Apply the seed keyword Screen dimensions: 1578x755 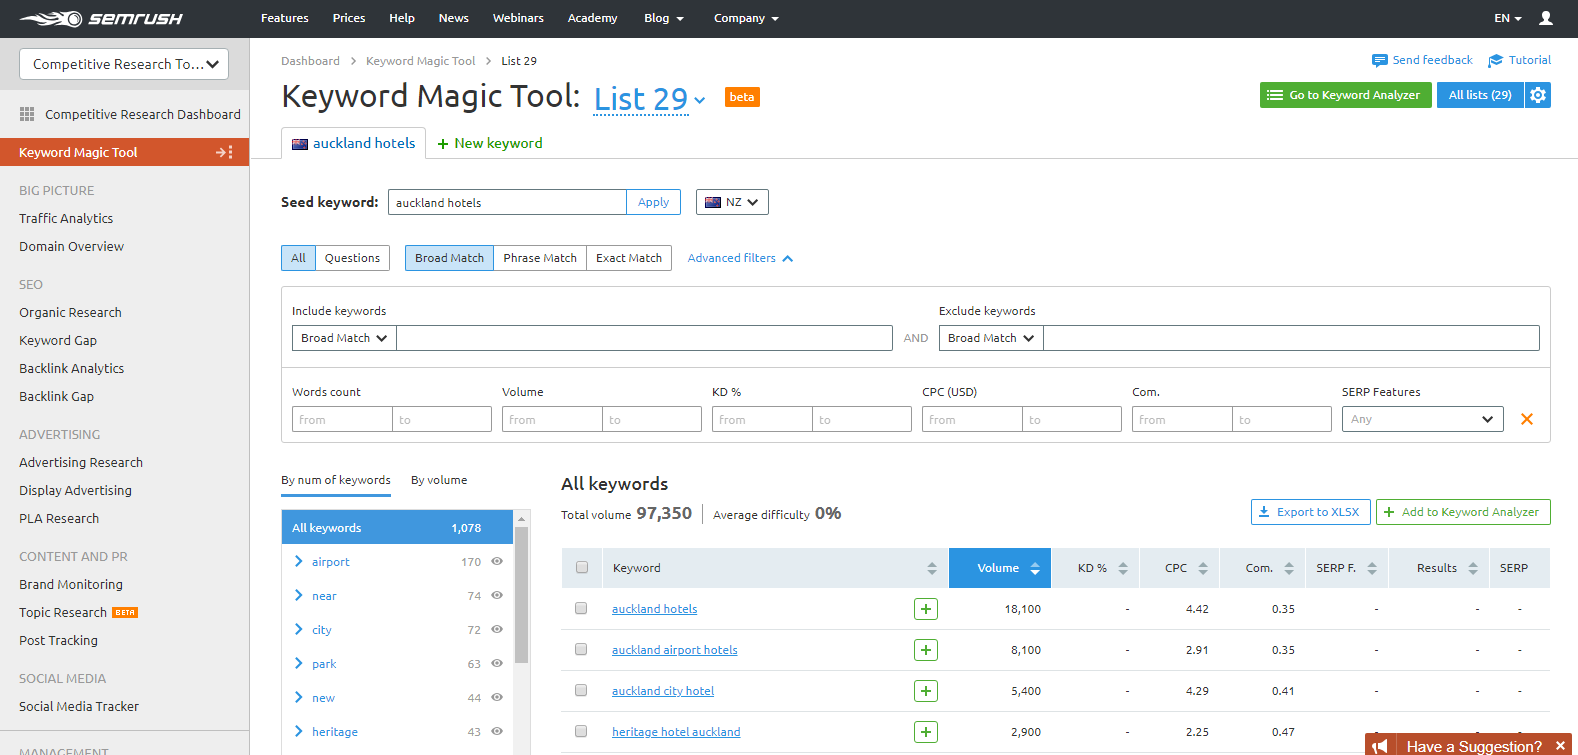pyautogui.click(x=654, y=202)
